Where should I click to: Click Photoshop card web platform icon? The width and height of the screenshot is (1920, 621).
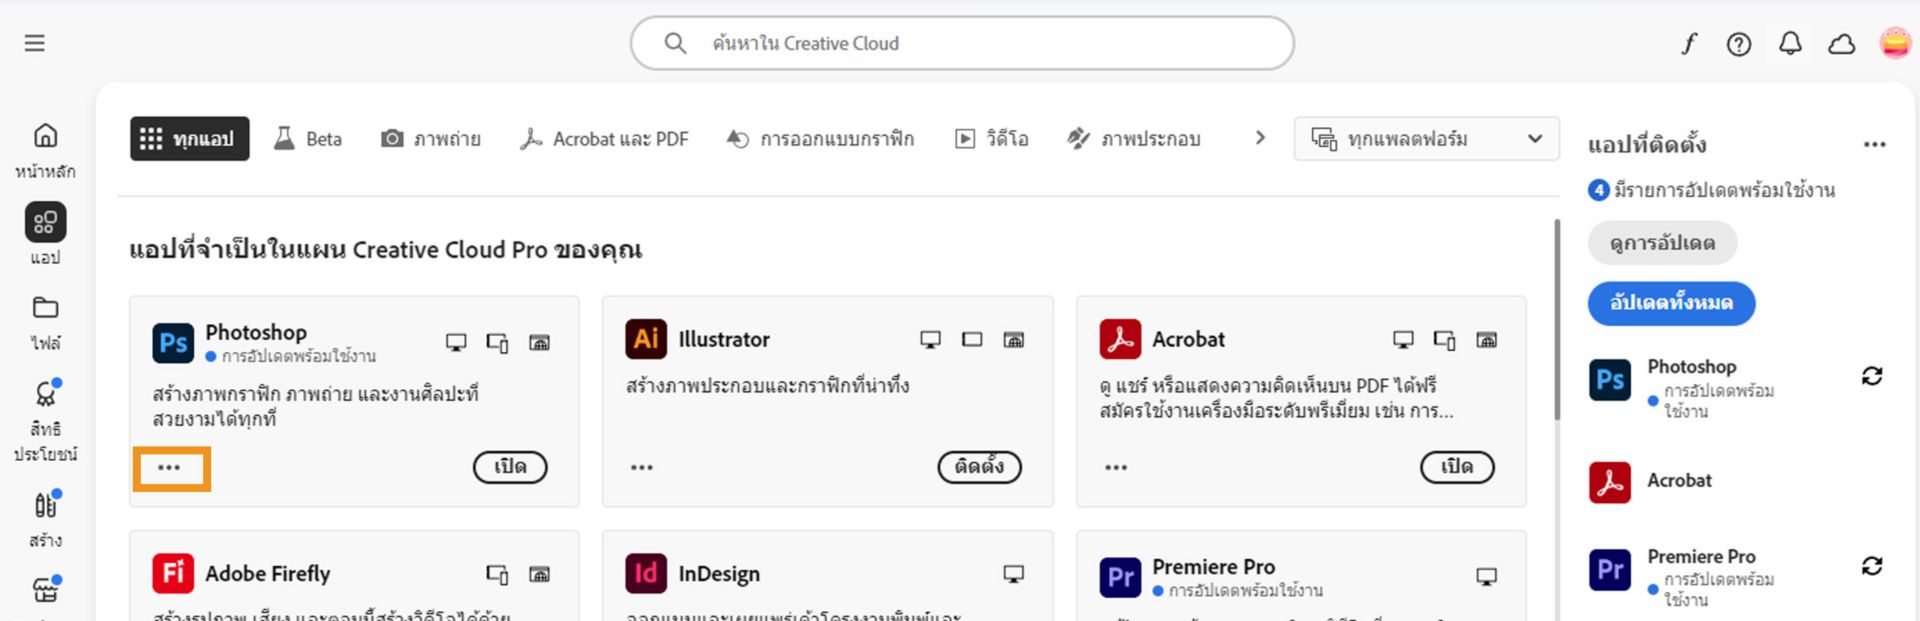(539, 342)
